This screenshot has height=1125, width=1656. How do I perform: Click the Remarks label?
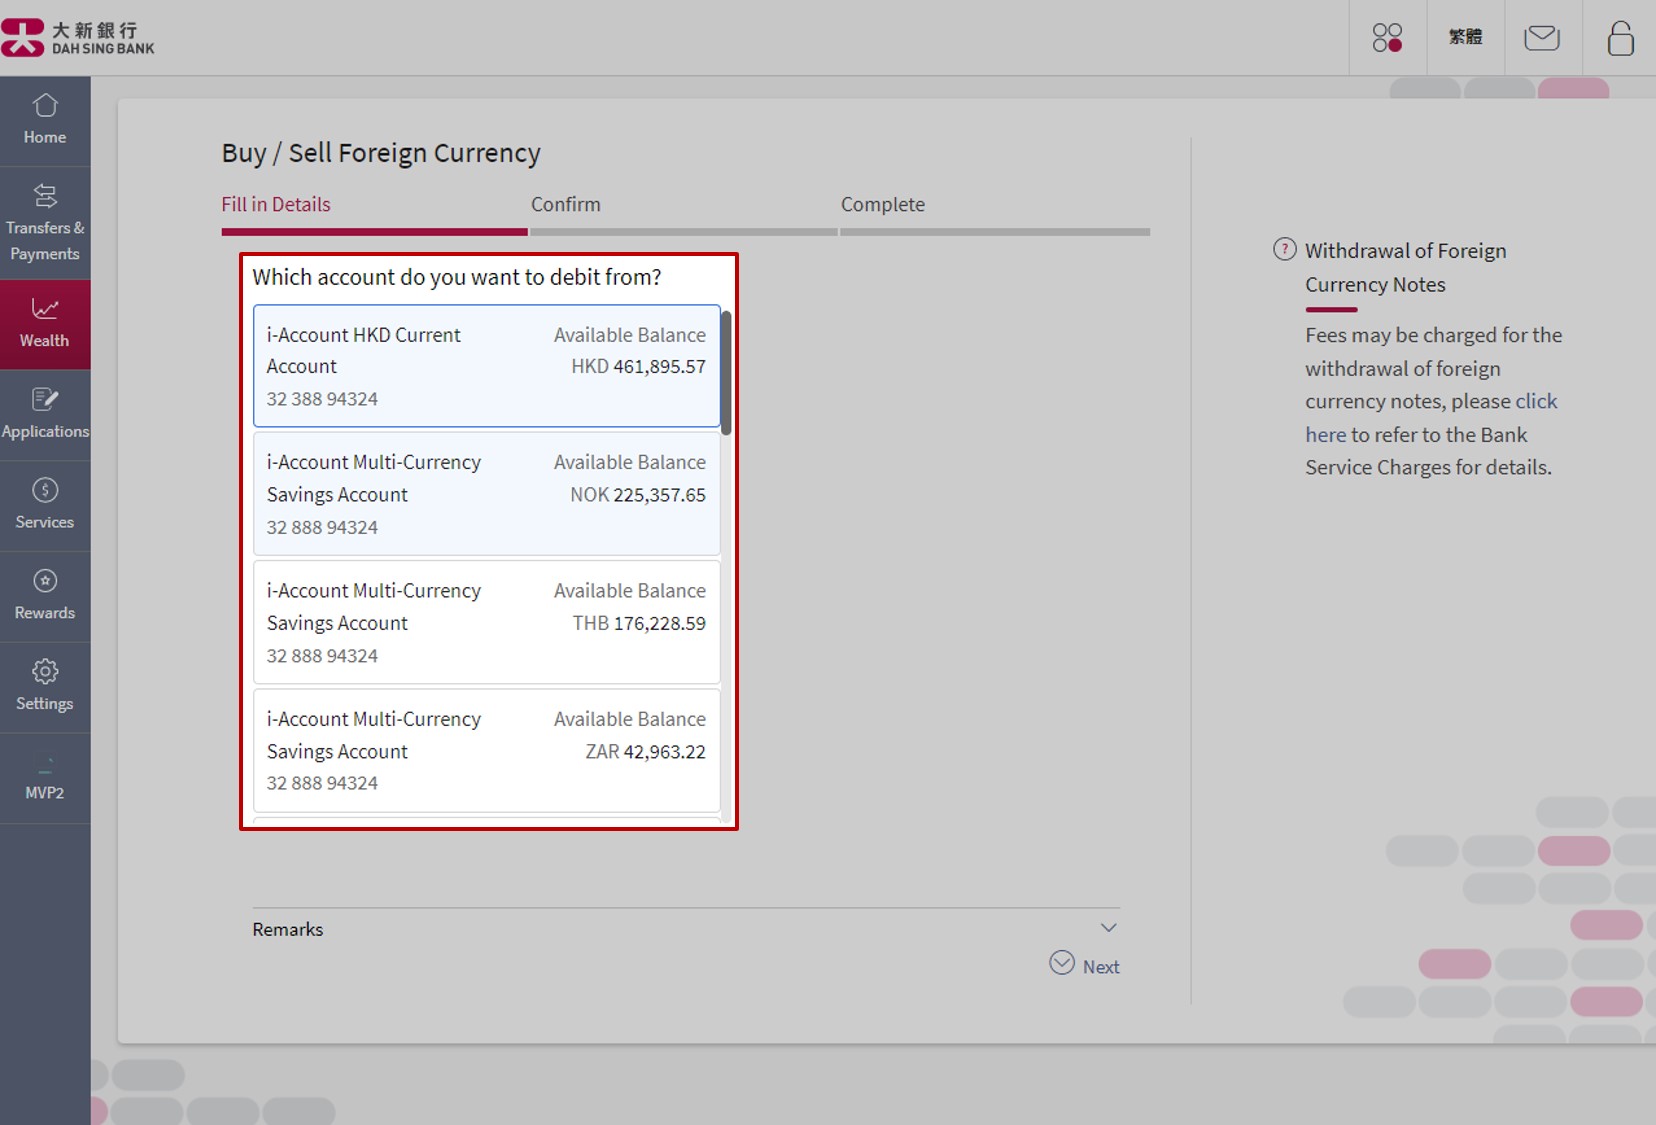coord(288,929)
